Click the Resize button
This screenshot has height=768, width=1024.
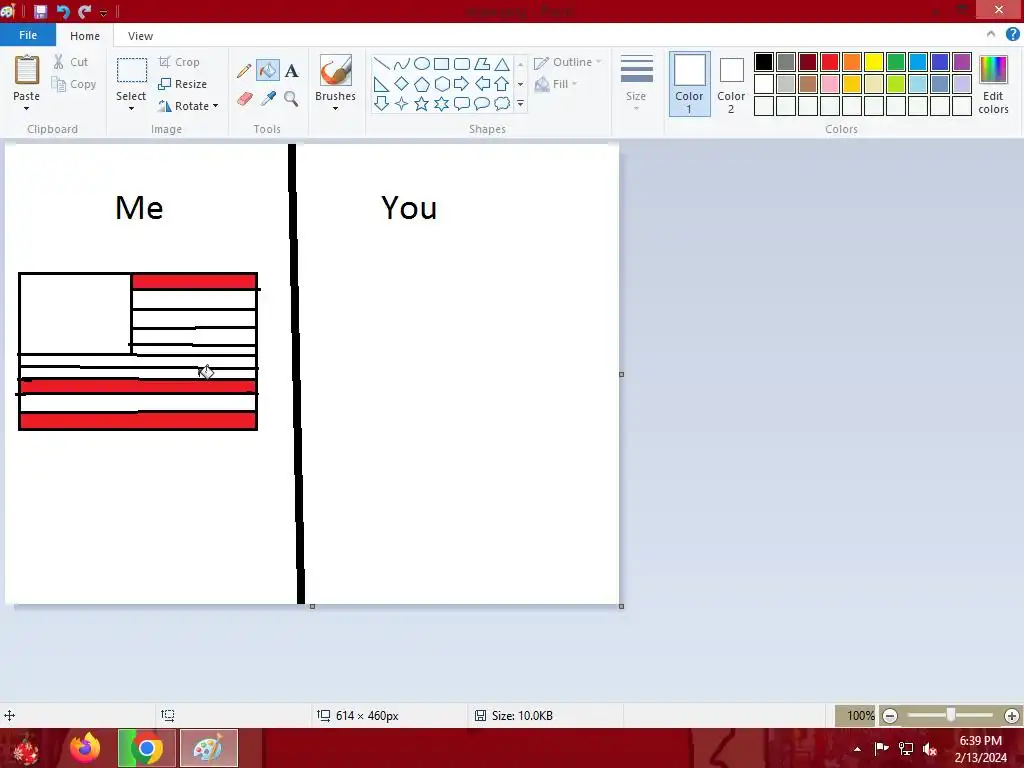point(183,84)
